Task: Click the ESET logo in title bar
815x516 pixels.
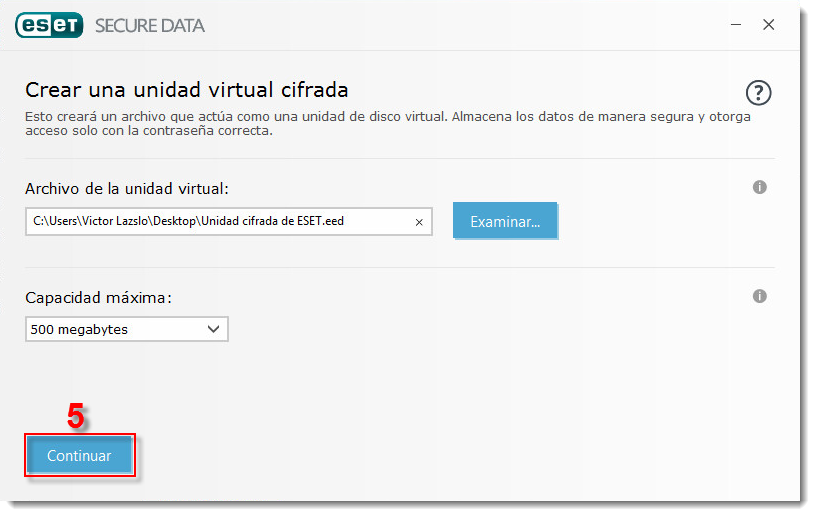Action: coord(49,25)
